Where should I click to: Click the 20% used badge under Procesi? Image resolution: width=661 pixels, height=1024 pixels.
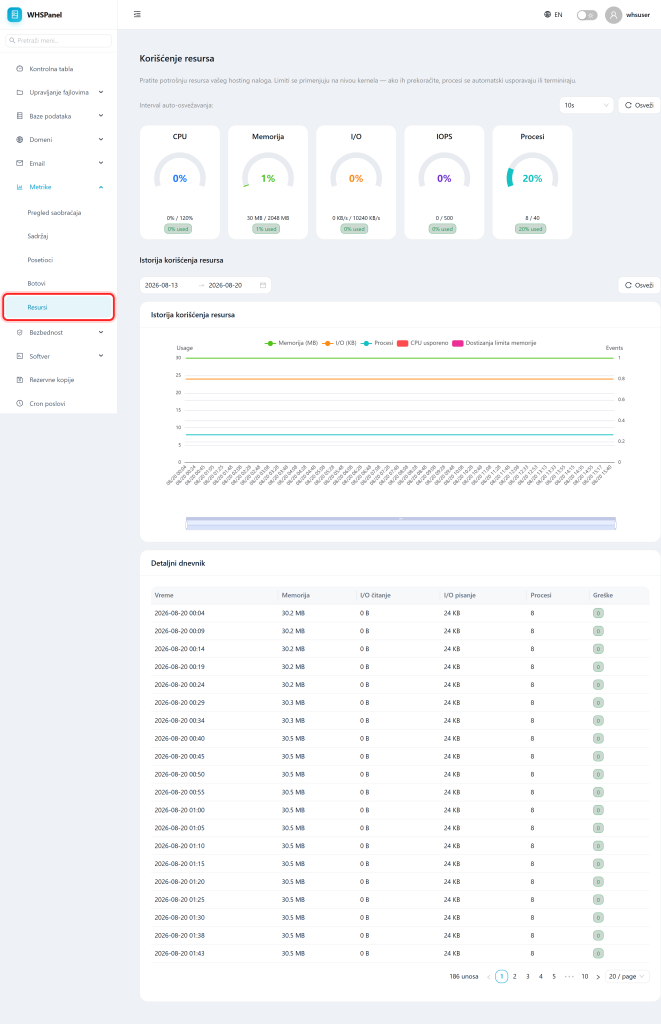pos(531,229)
